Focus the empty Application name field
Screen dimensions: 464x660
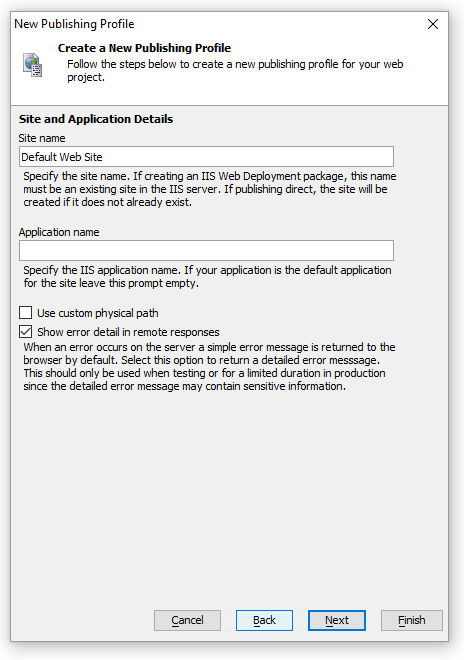[206, 250]
